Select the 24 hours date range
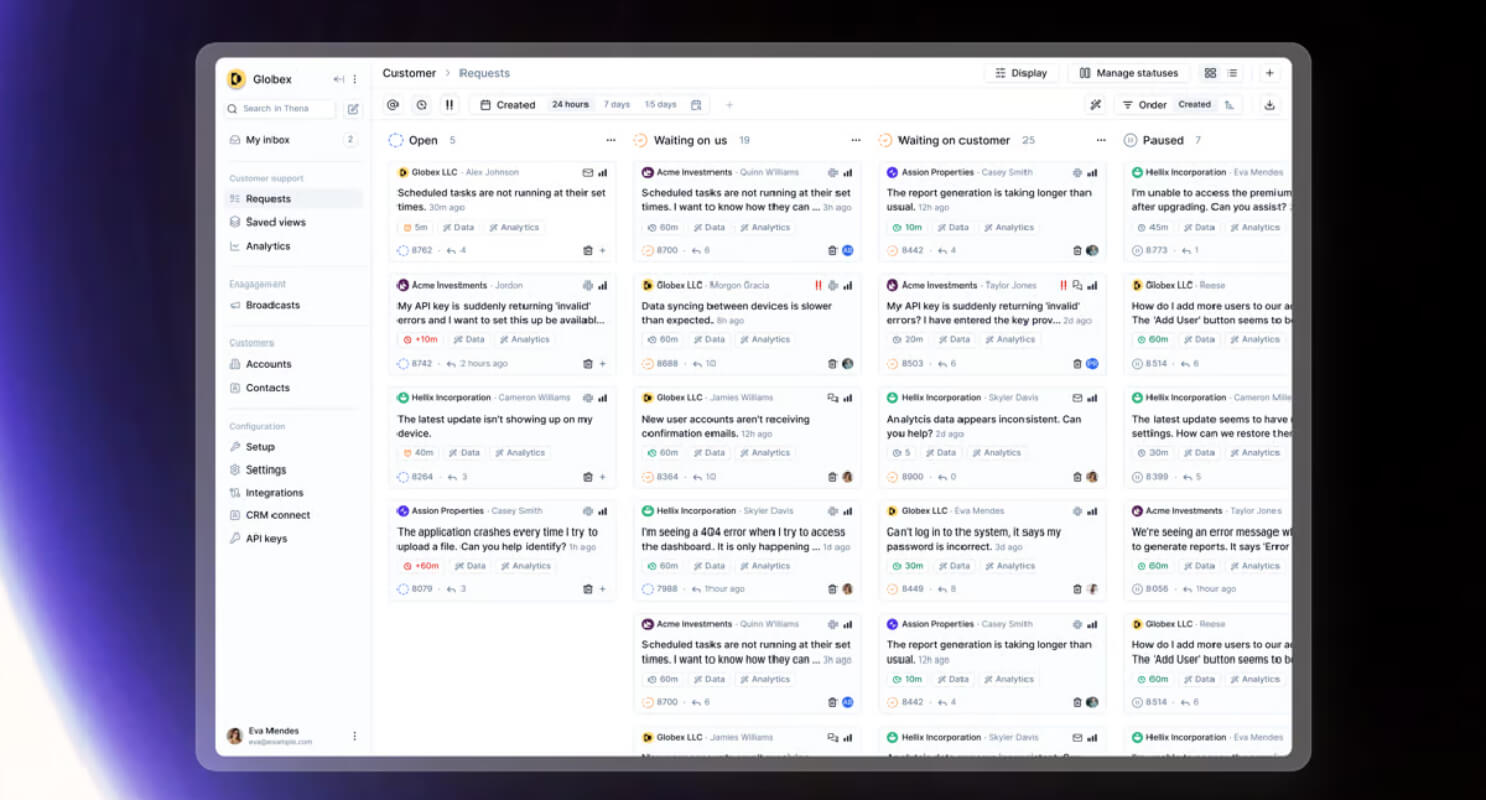The width and height of the screenshot is (1486, 800). pos(570,104)
